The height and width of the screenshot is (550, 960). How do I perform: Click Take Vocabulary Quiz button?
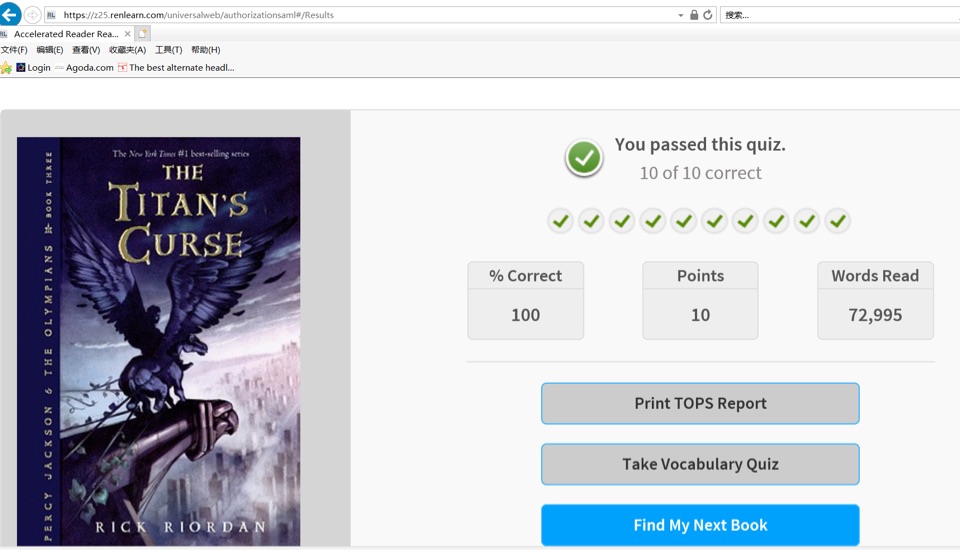pos(700,464)
